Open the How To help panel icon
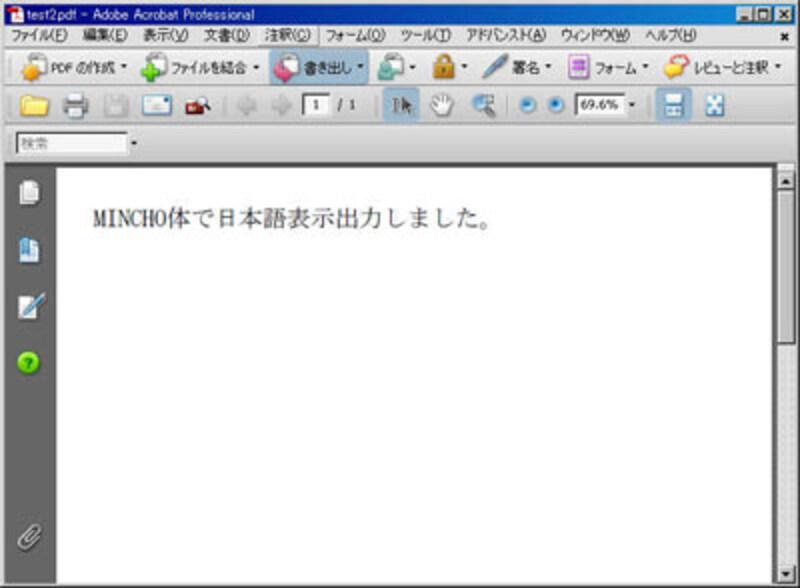Screen dimensions: 800x588 pyautogui.click(x=29, y=363)
